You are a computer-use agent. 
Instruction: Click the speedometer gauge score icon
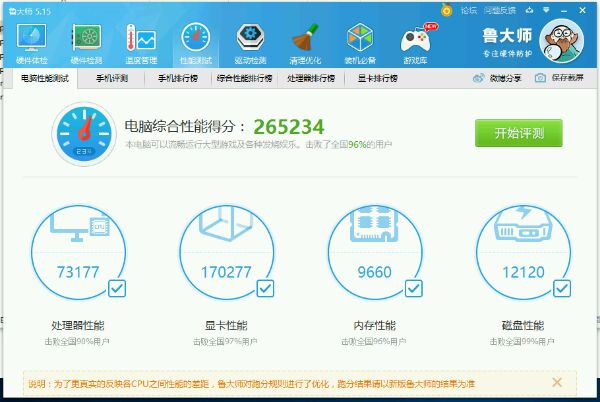tap(84, 134)
